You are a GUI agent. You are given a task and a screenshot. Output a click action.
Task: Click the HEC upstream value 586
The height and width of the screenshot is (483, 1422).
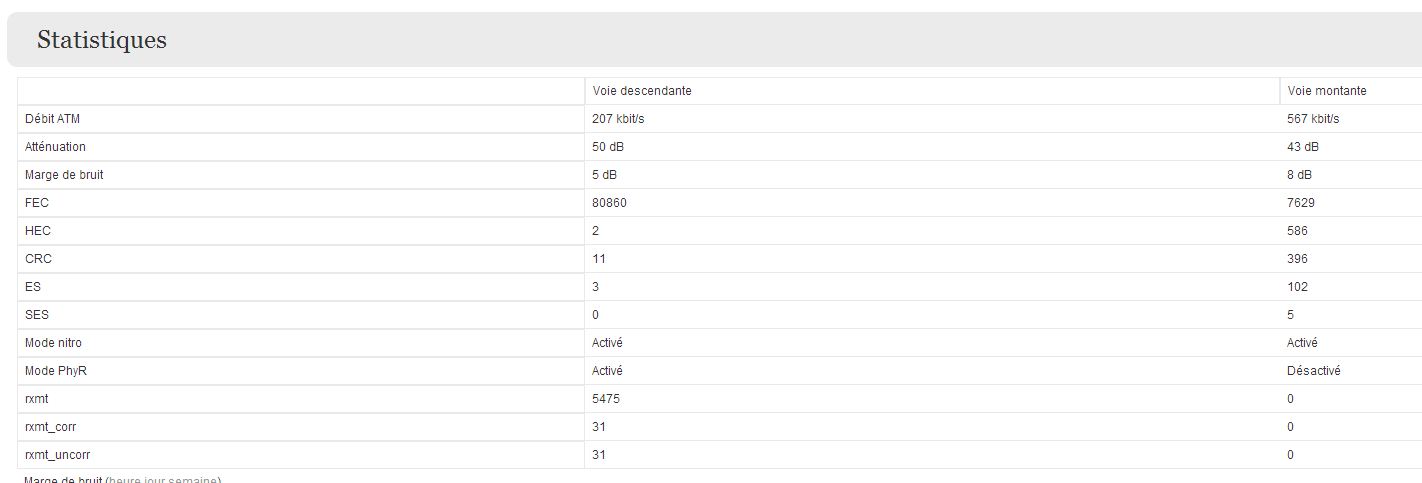click(1297, 231)
